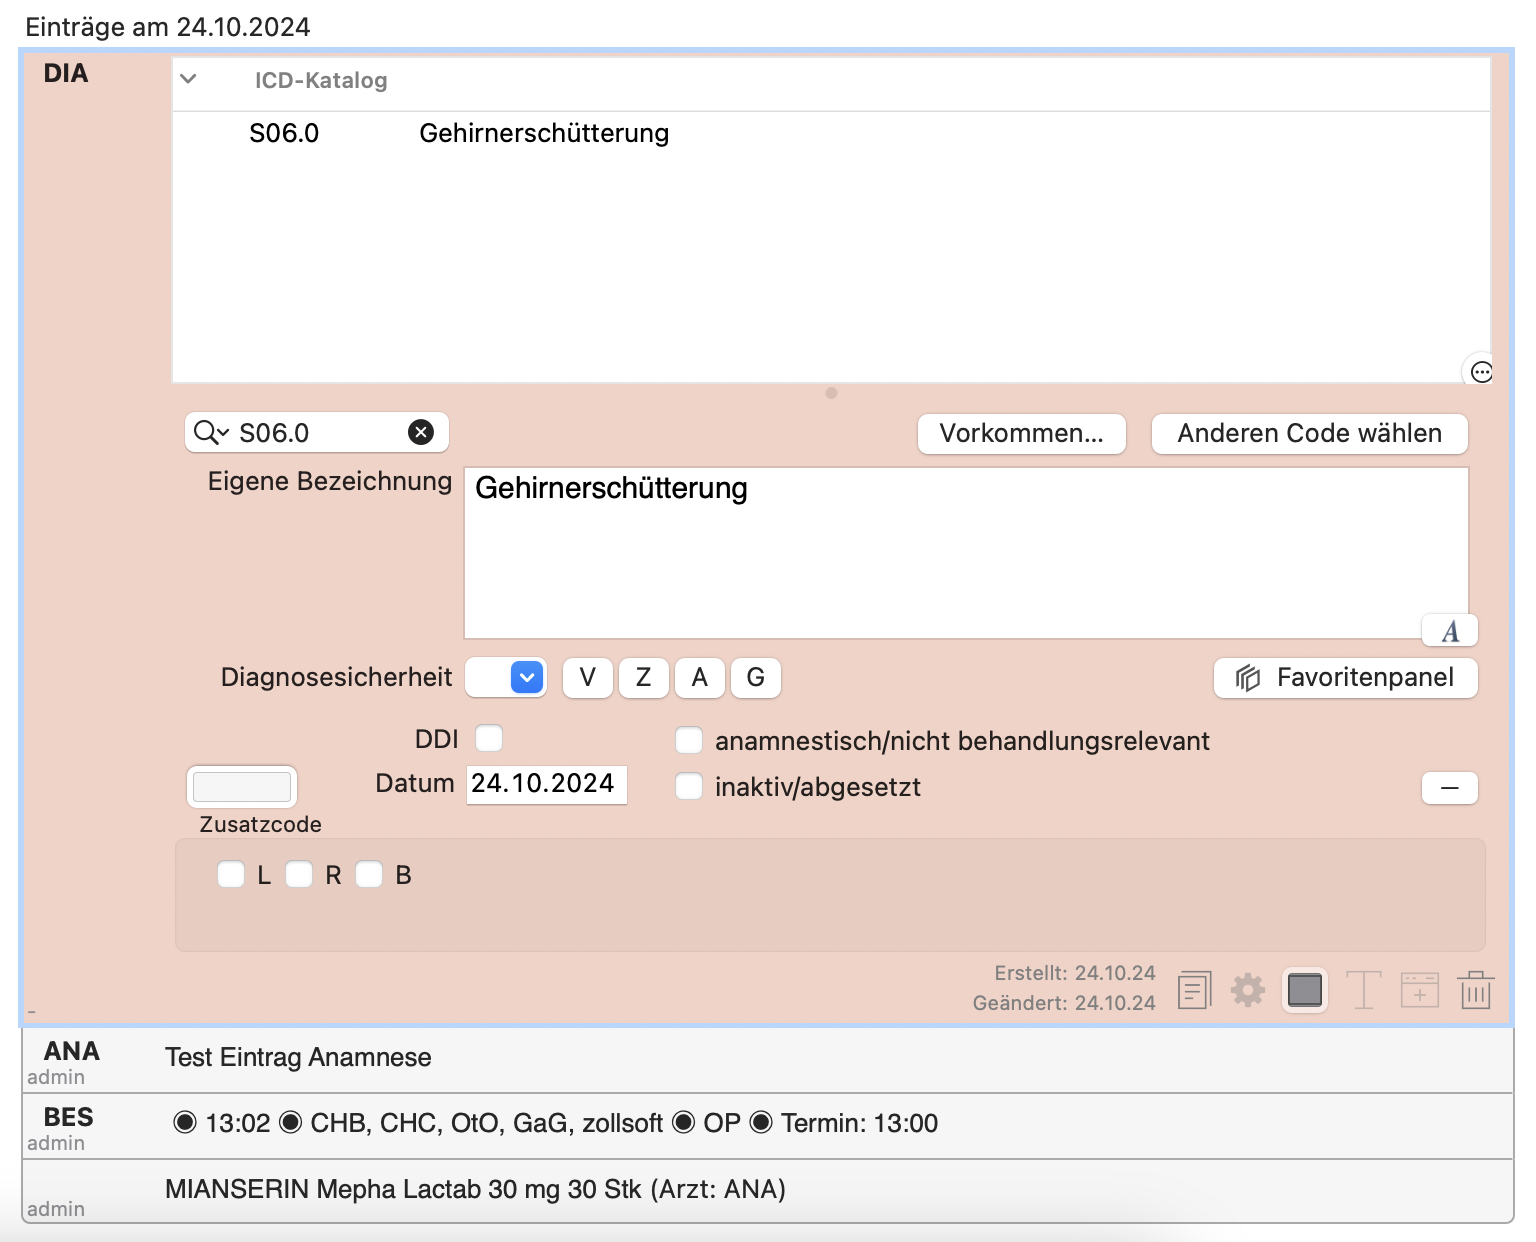Click the minus button
1536x1242 pixels.
[x=1450, y=788]
